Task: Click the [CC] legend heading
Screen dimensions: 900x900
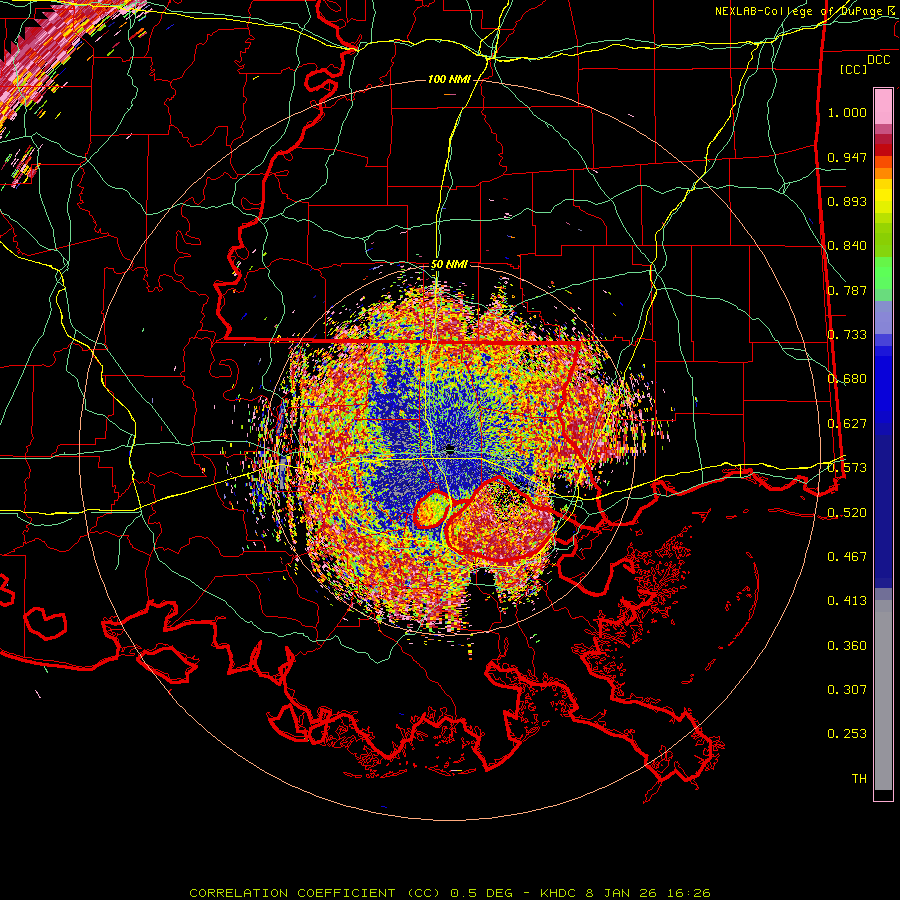Action: [x=854, y=69]
